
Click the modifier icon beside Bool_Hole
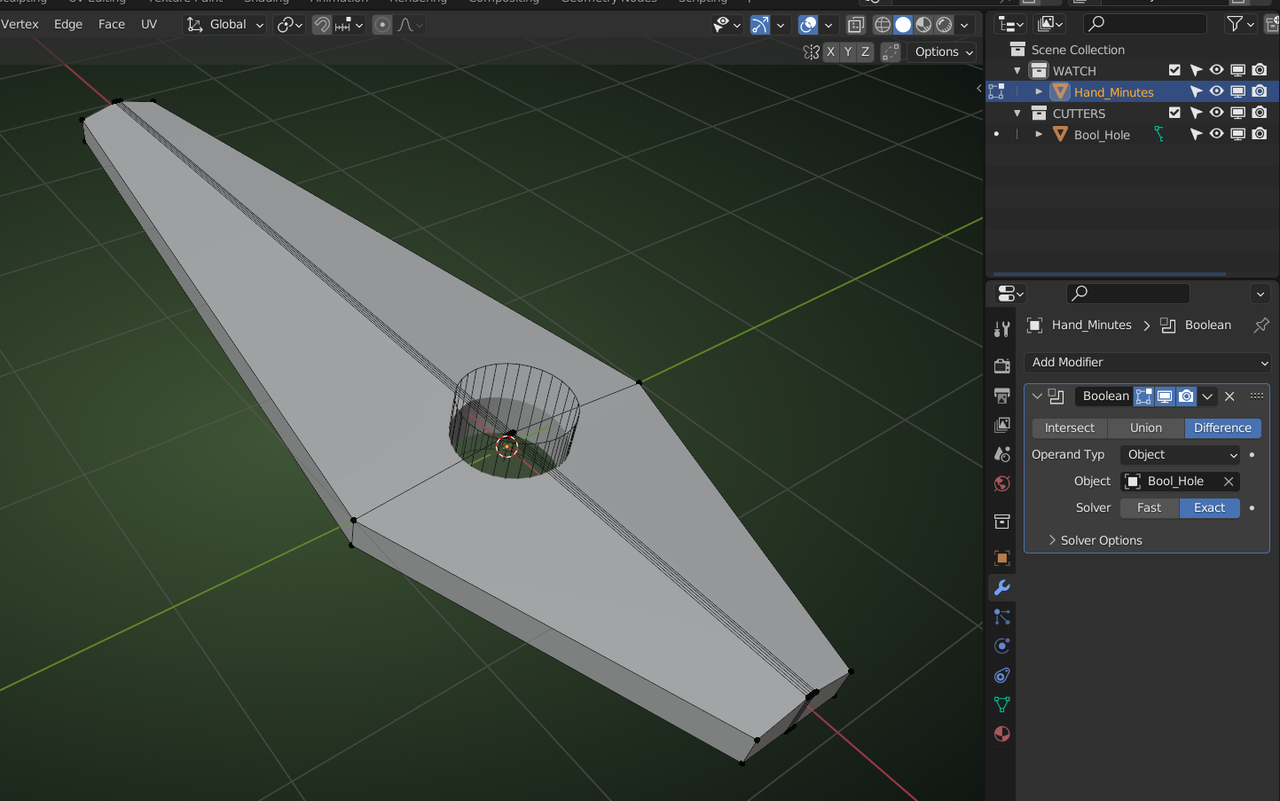point(1159,134)
